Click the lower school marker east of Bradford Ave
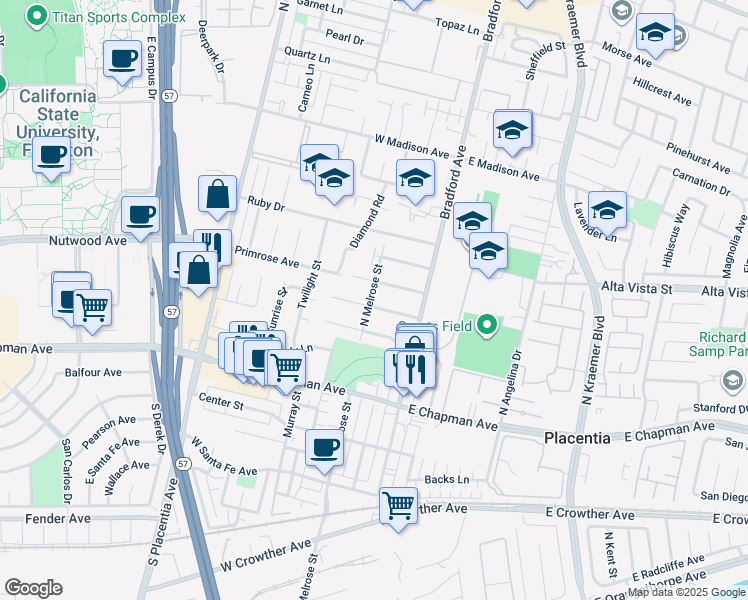 [x=488, y=254]
